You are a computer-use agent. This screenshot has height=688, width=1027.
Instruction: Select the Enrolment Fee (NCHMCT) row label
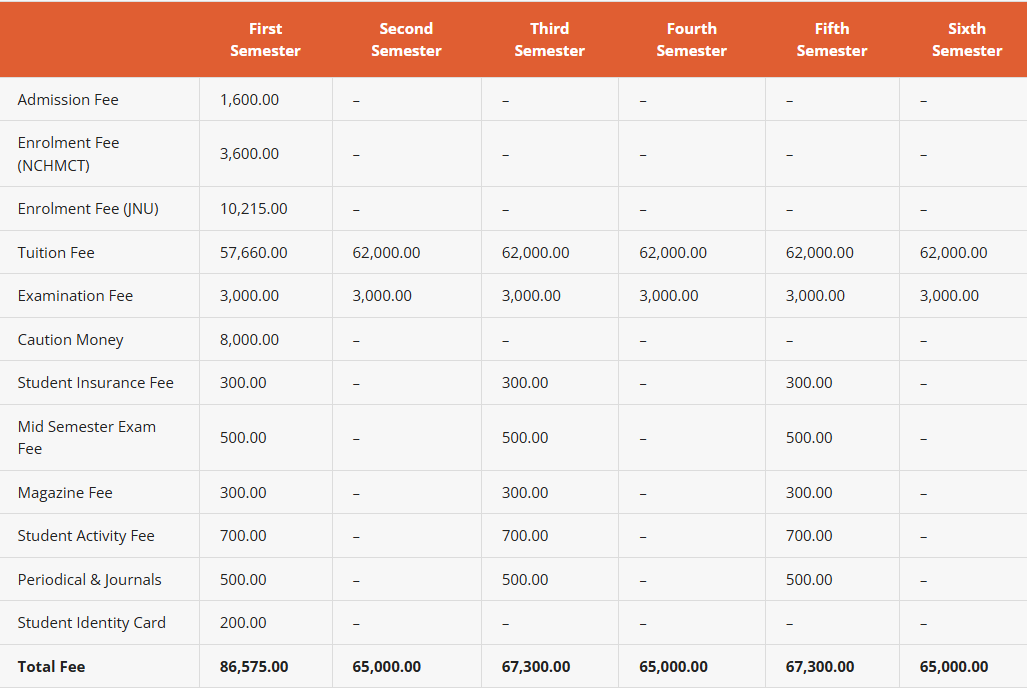[68, 154]
